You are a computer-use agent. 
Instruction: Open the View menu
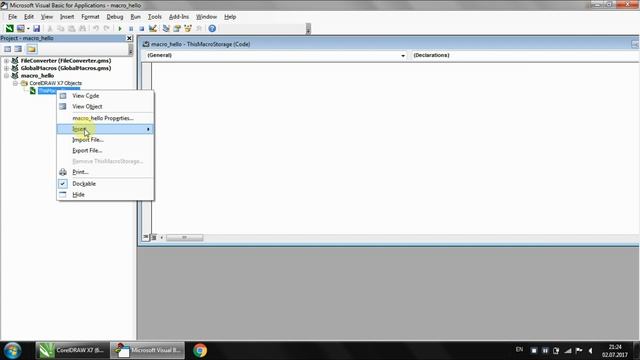click(47, 17)
